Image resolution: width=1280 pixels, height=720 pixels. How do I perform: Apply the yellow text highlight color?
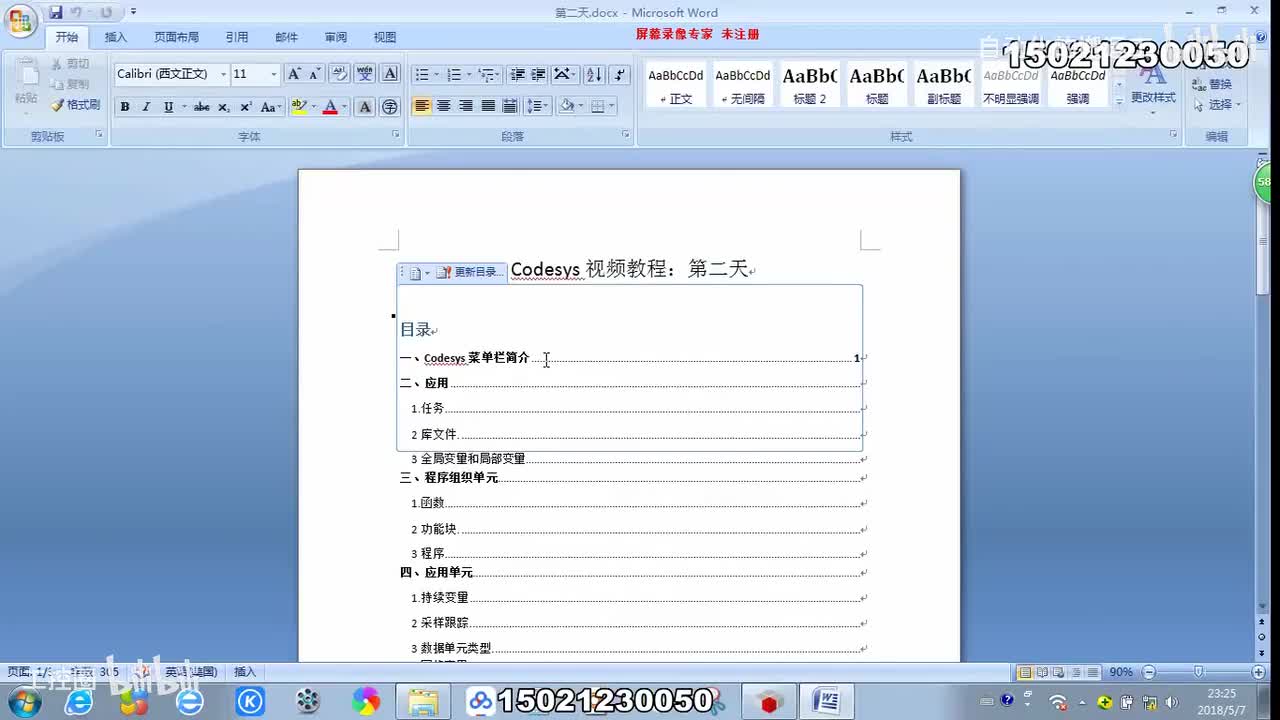pos(298,107)
